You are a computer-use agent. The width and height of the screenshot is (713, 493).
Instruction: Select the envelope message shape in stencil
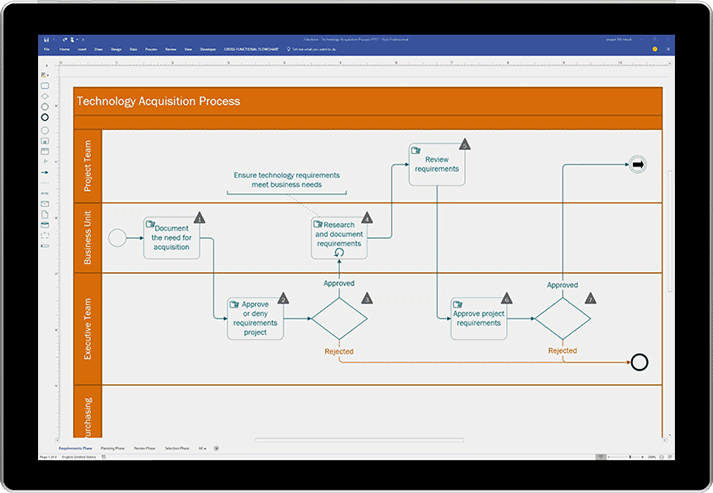coord(45,204)
